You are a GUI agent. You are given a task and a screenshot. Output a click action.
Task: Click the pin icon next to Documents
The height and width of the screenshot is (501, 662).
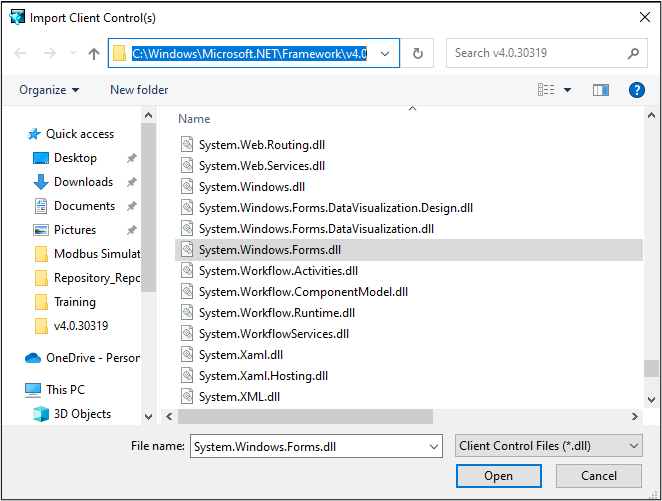pyautogui.click(x=132, y=206)
